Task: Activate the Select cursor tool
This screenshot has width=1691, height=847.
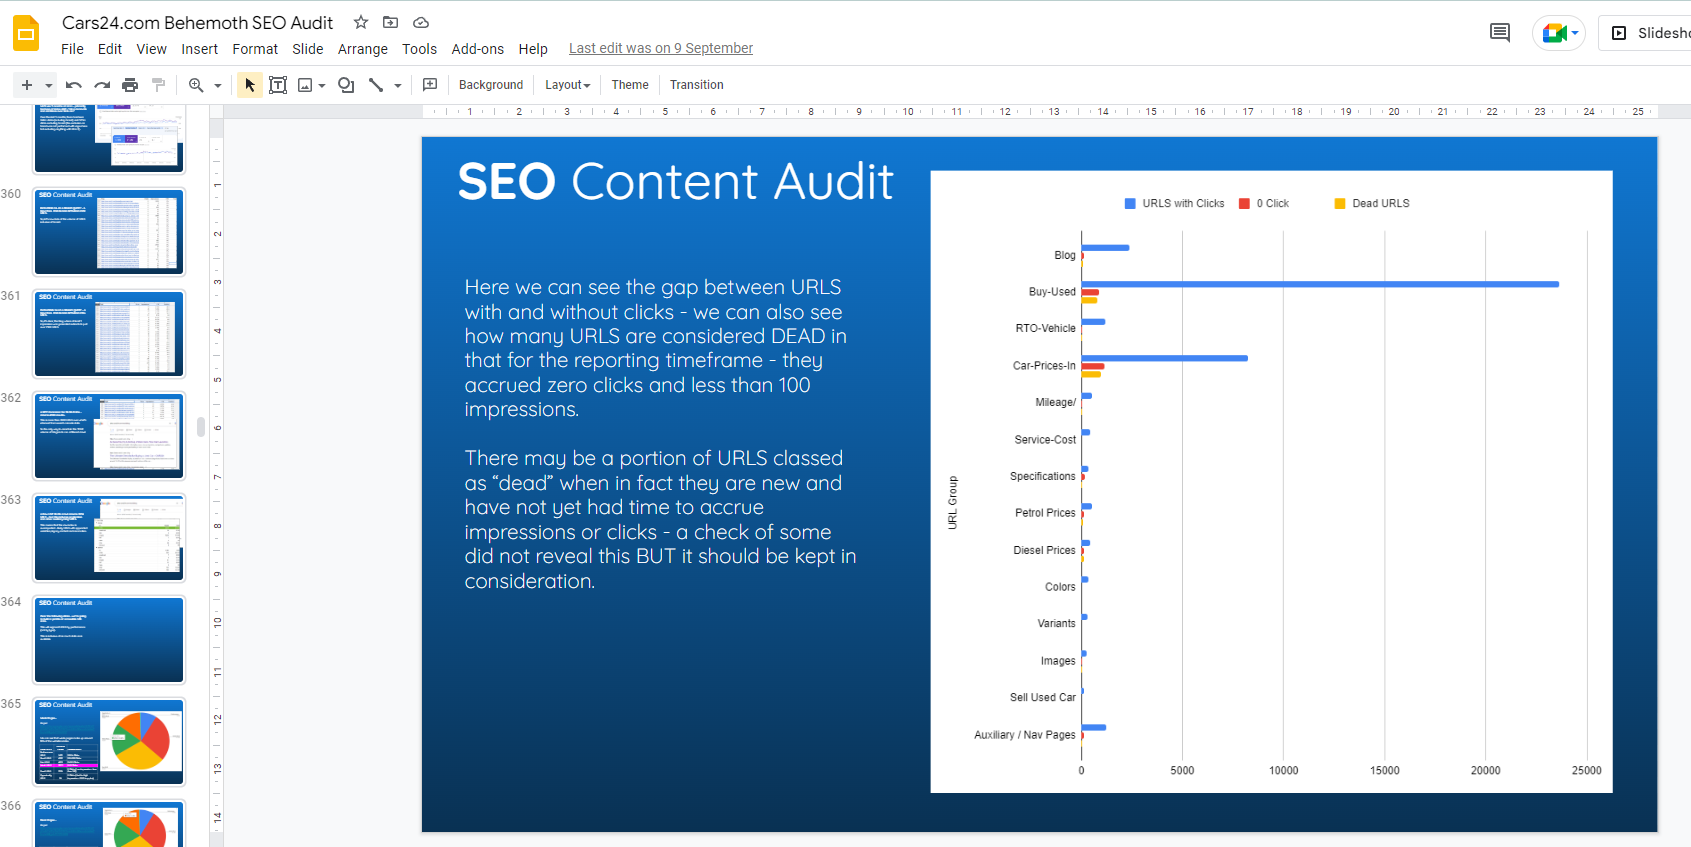Action: 250,85
